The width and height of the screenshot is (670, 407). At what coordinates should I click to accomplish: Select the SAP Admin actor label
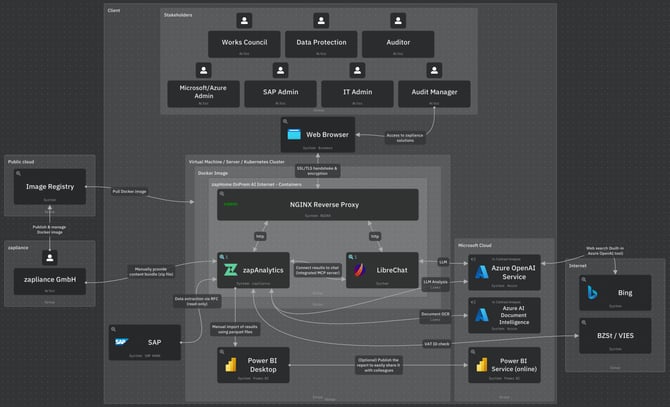click(x=280, y=92)
